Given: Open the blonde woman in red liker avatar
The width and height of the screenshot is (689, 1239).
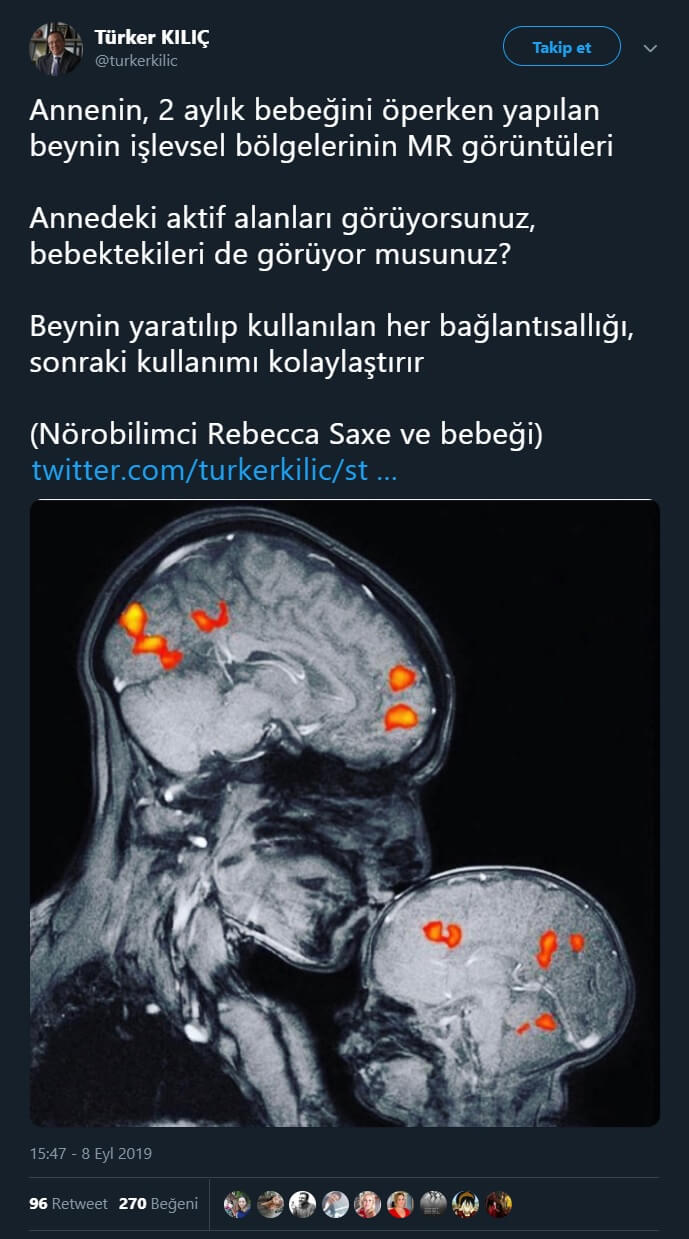Looking at the screenshot, I should (368, 1204).
